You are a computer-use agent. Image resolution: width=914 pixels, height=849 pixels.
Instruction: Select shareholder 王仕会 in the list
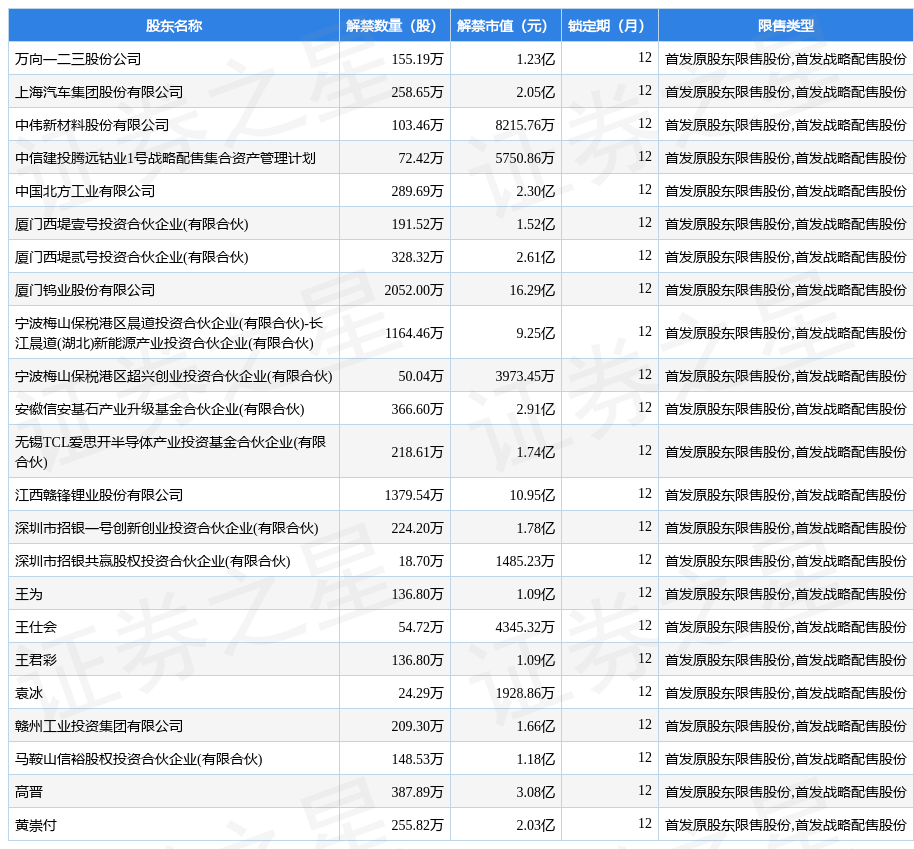[x=36, y=627]
